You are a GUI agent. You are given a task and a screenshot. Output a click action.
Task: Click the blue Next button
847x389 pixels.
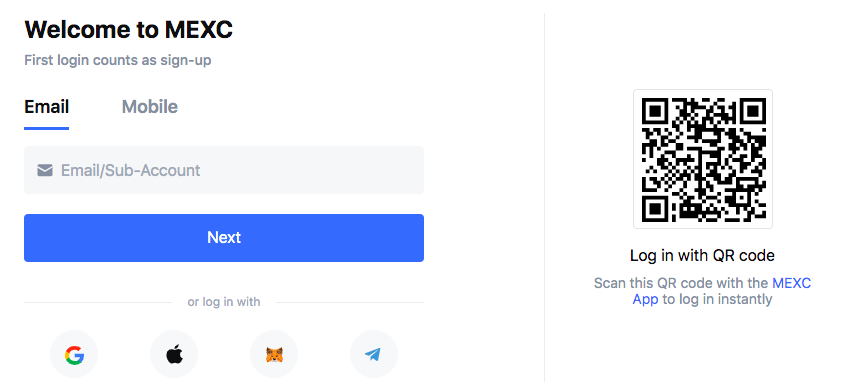[x=224, y=238]
